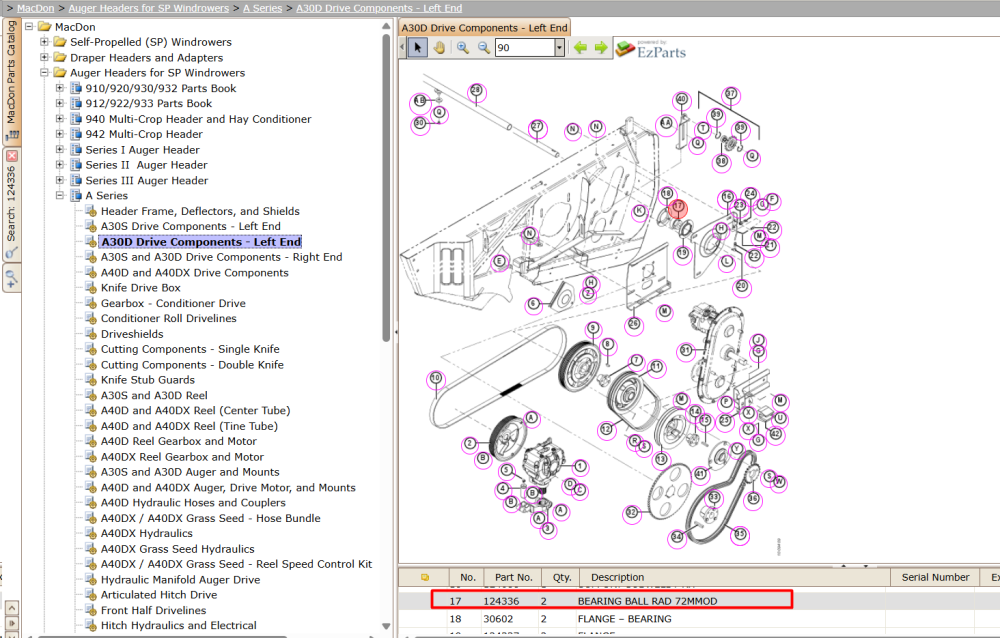Click the tree panel vertical scrollbar
1000x638 pixels.
tap(386, 188)
